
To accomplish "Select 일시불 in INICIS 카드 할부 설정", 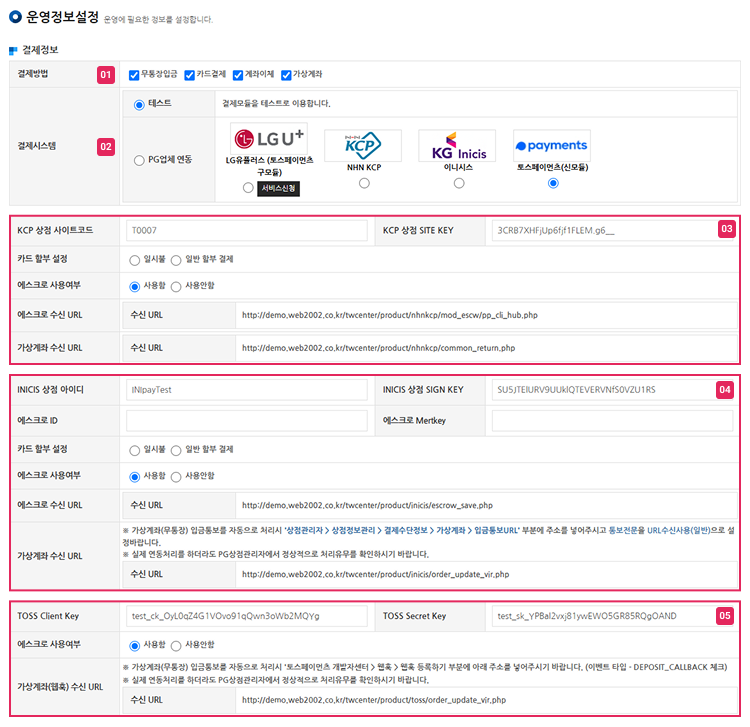I will point(134,451).
